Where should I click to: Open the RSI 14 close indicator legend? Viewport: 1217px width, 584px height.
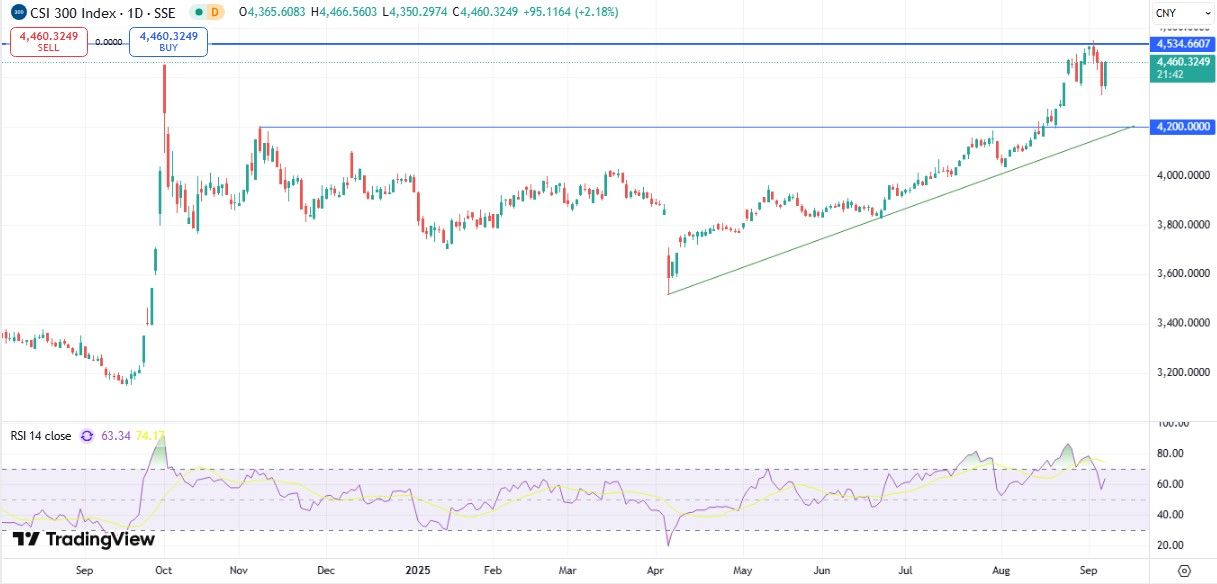[41, 436]
